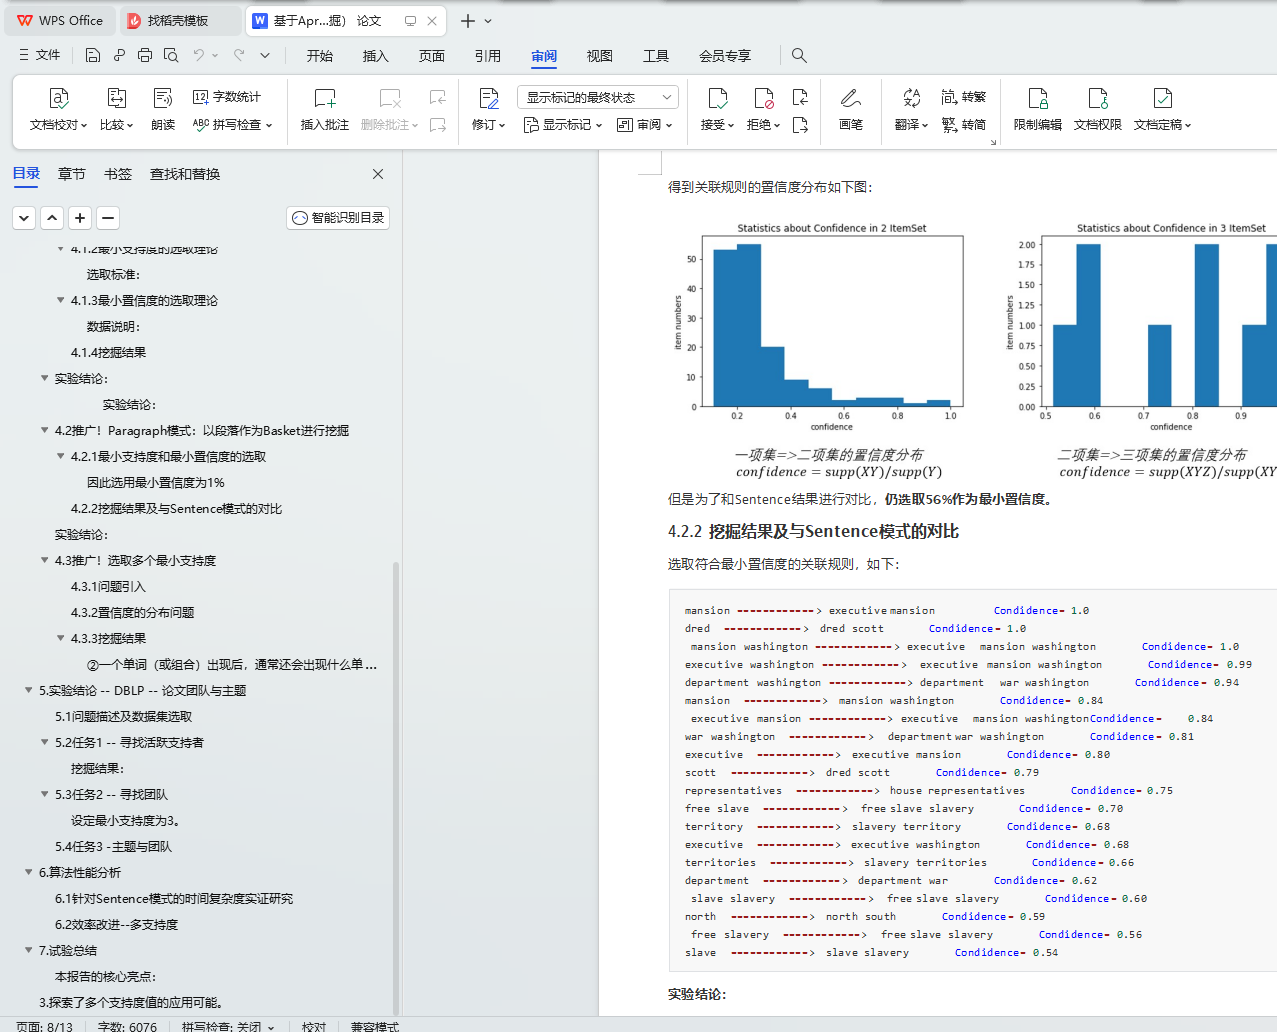The width and height of the screenshot is (1277, 1032).
Task: Jump to next revision icon
Action: click(800, 125)
